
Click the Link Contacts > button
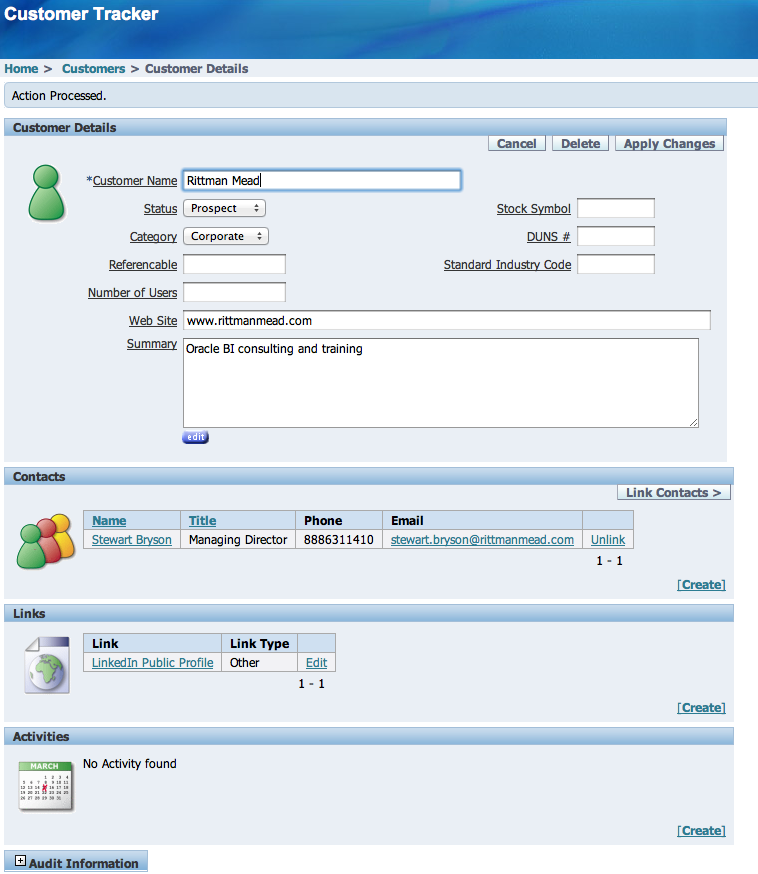coord(674,493)
